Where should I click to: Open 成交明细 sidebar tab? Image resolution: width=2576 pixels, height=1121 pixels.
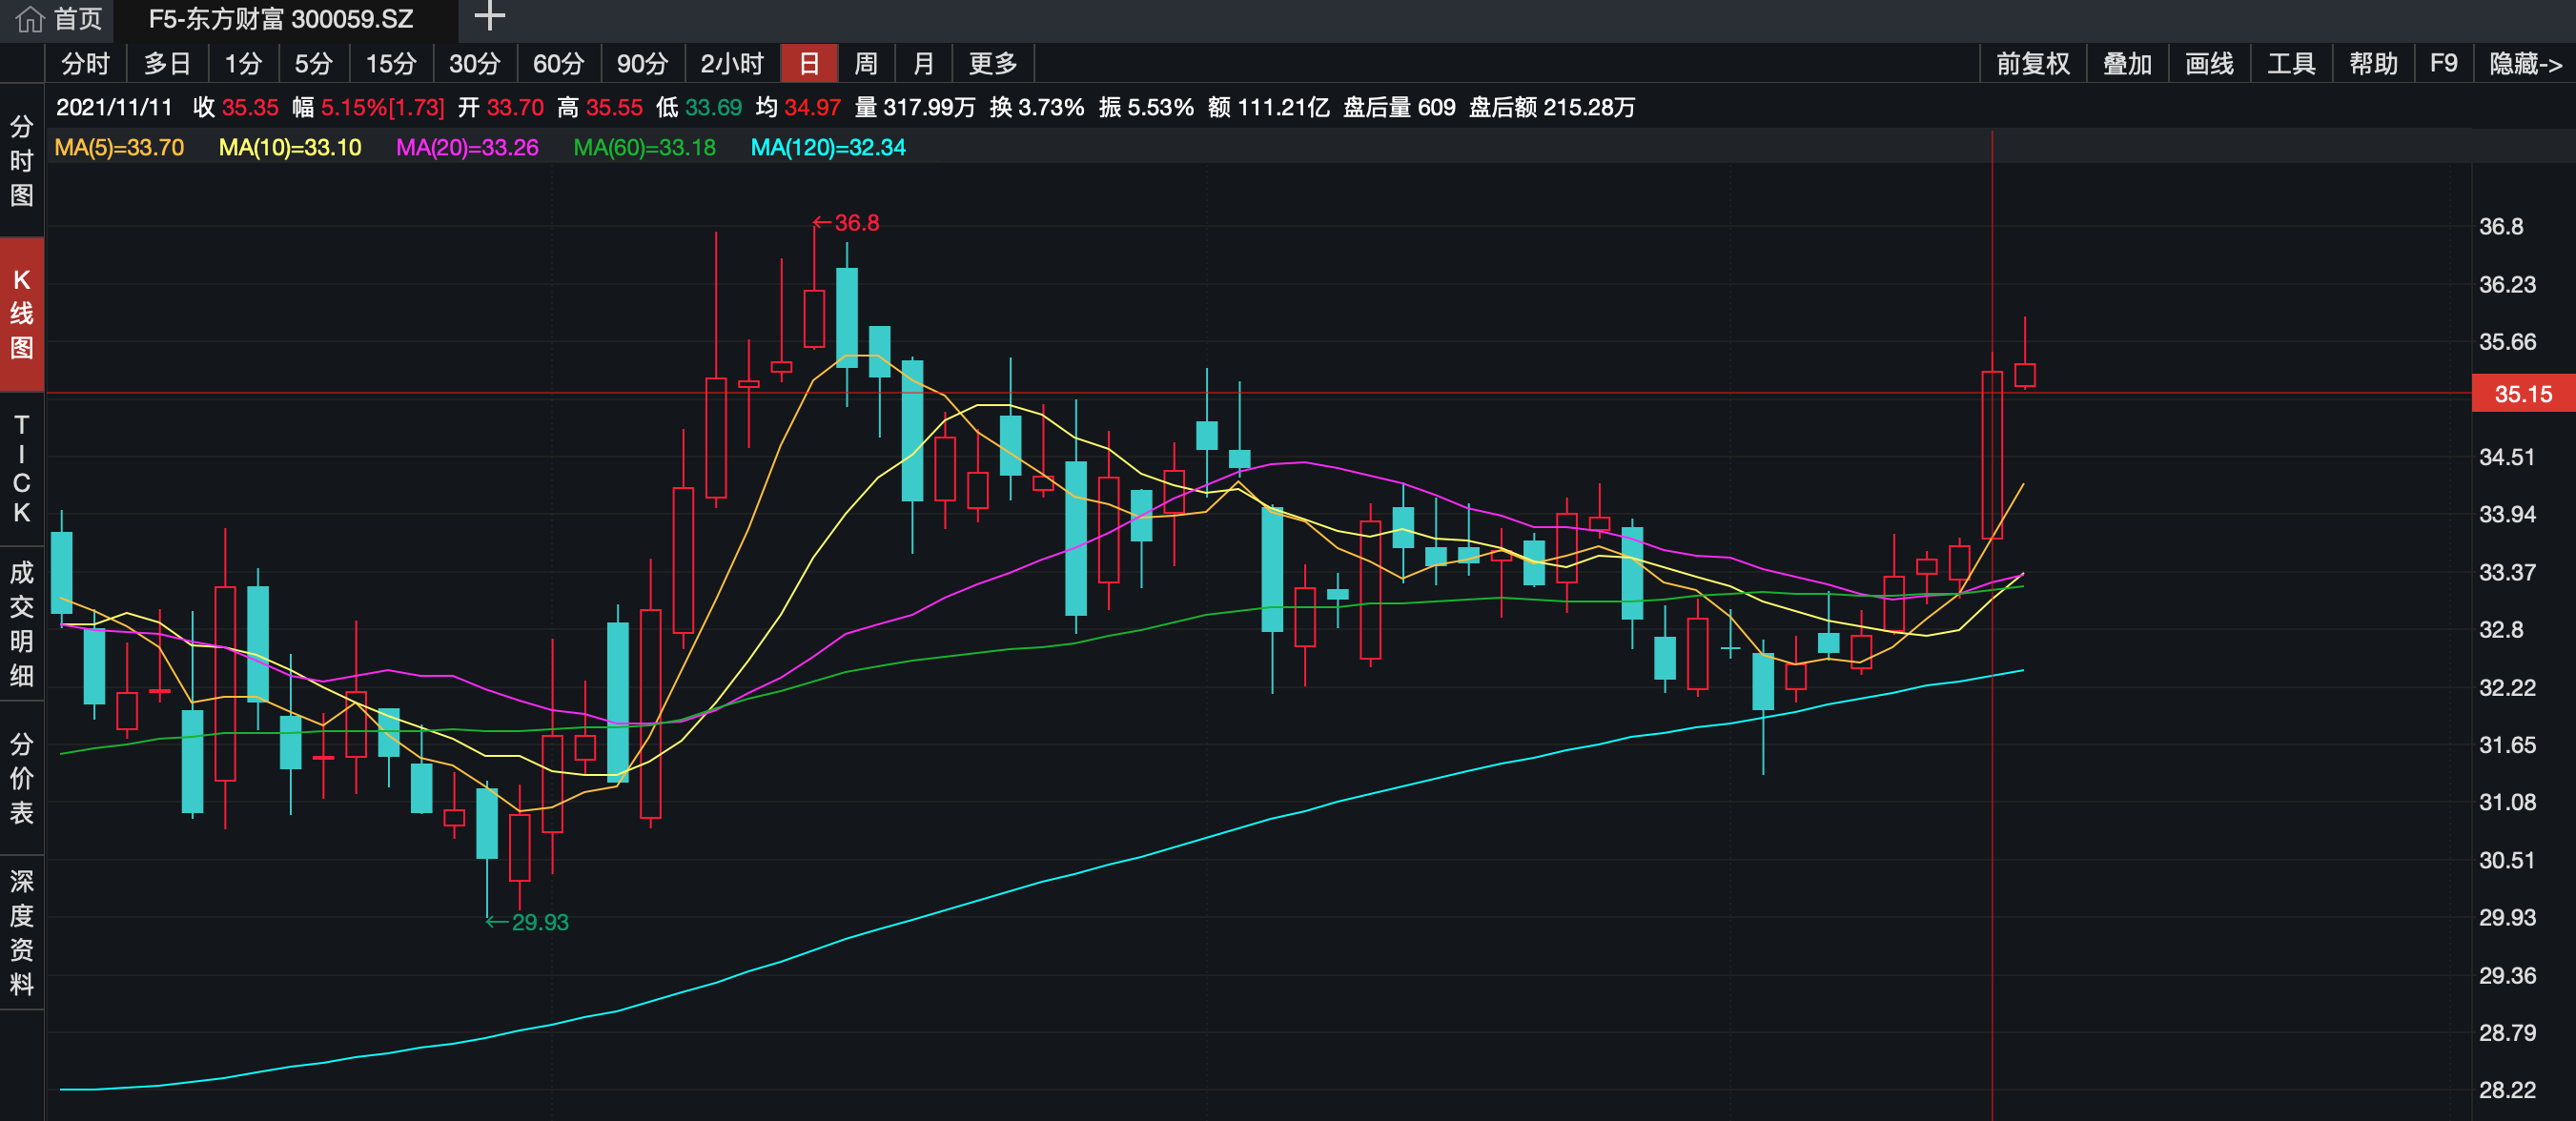[x=21, y=623]
